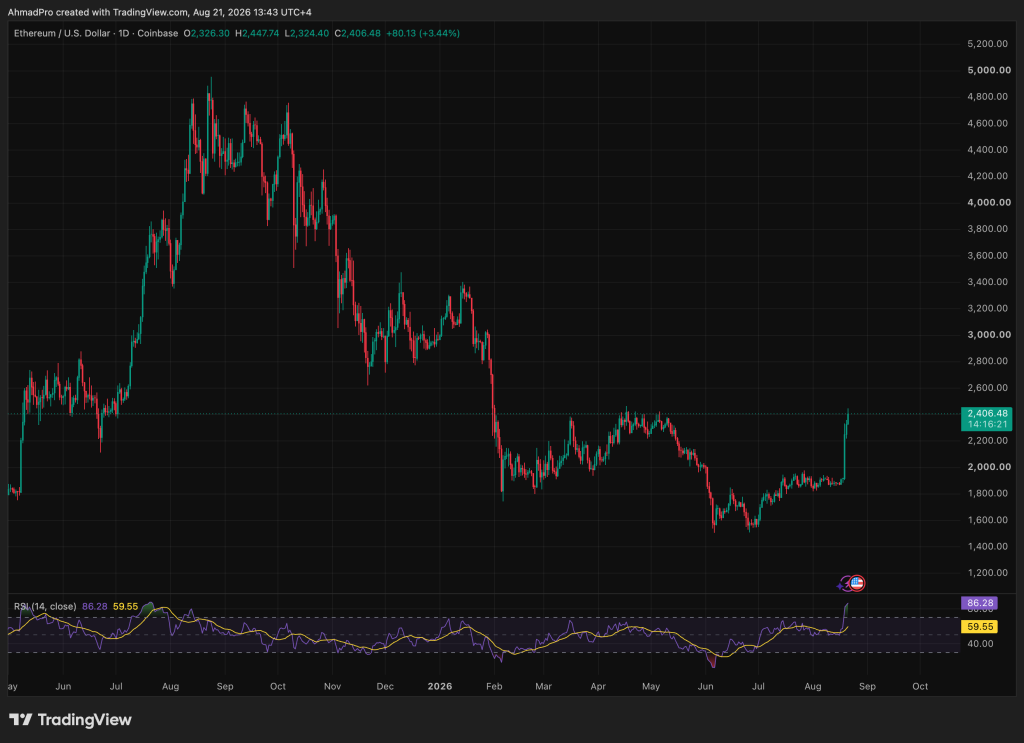Screen dimensions: 1024x743
Task: Click the bar countdown timer 14:16:21
Action: pyautogui.click(x=987, y=424)
